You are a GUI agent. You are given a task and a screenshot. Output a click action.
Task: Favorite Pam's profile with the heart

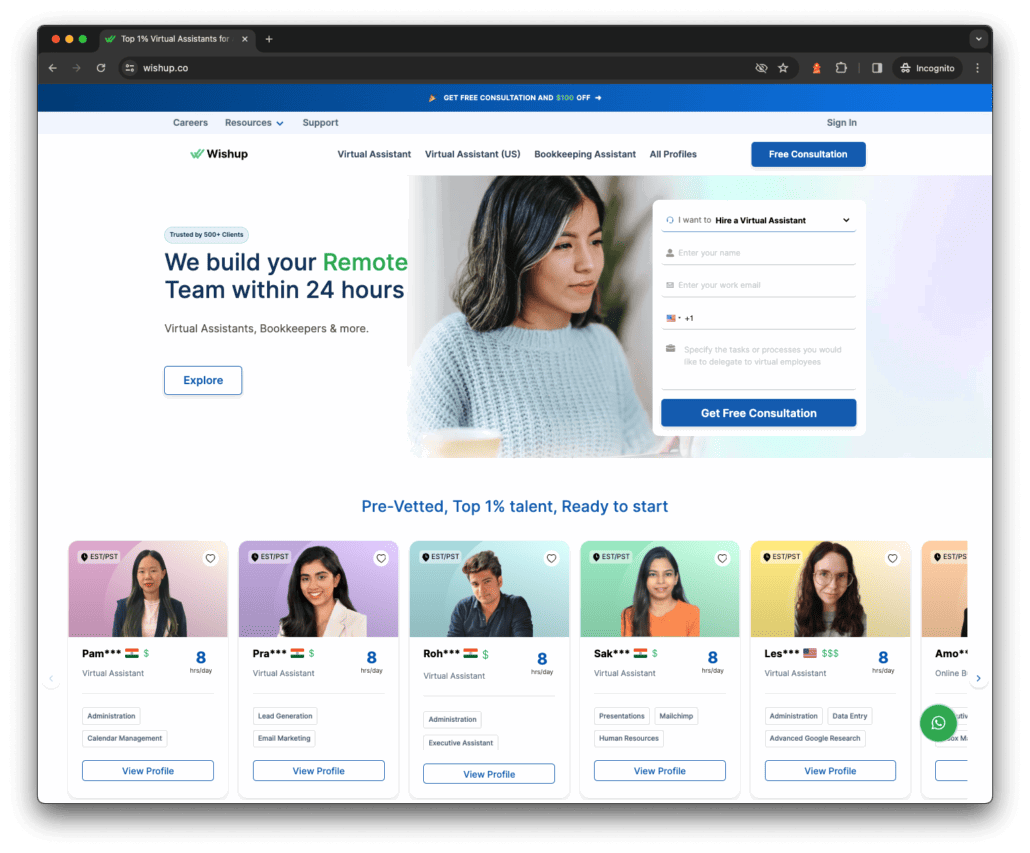[210, 559]
